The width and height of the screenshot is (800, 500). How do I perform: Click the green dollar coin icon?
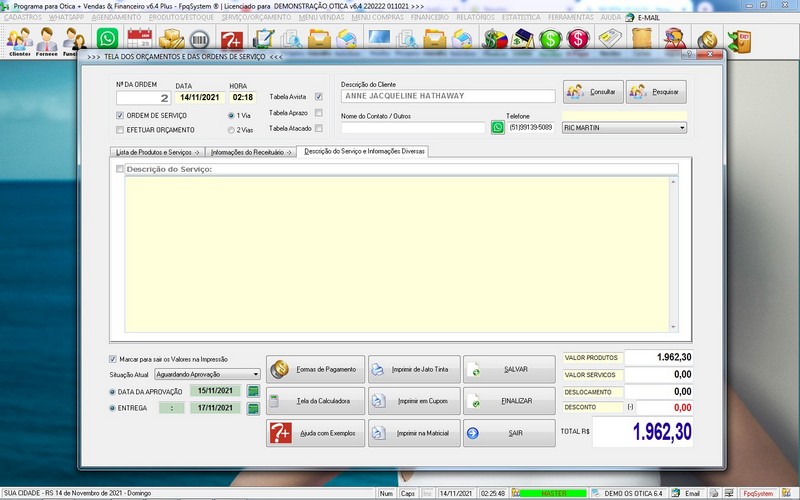551,39
